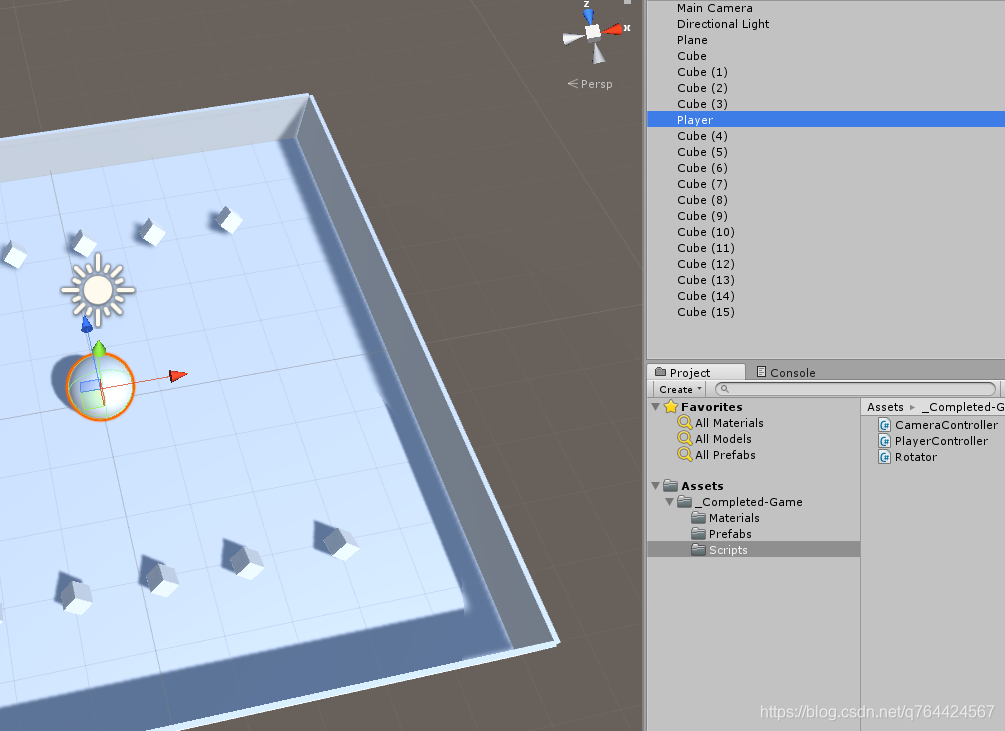Select Cube (14) in the Hierarchy

point(826,296)
